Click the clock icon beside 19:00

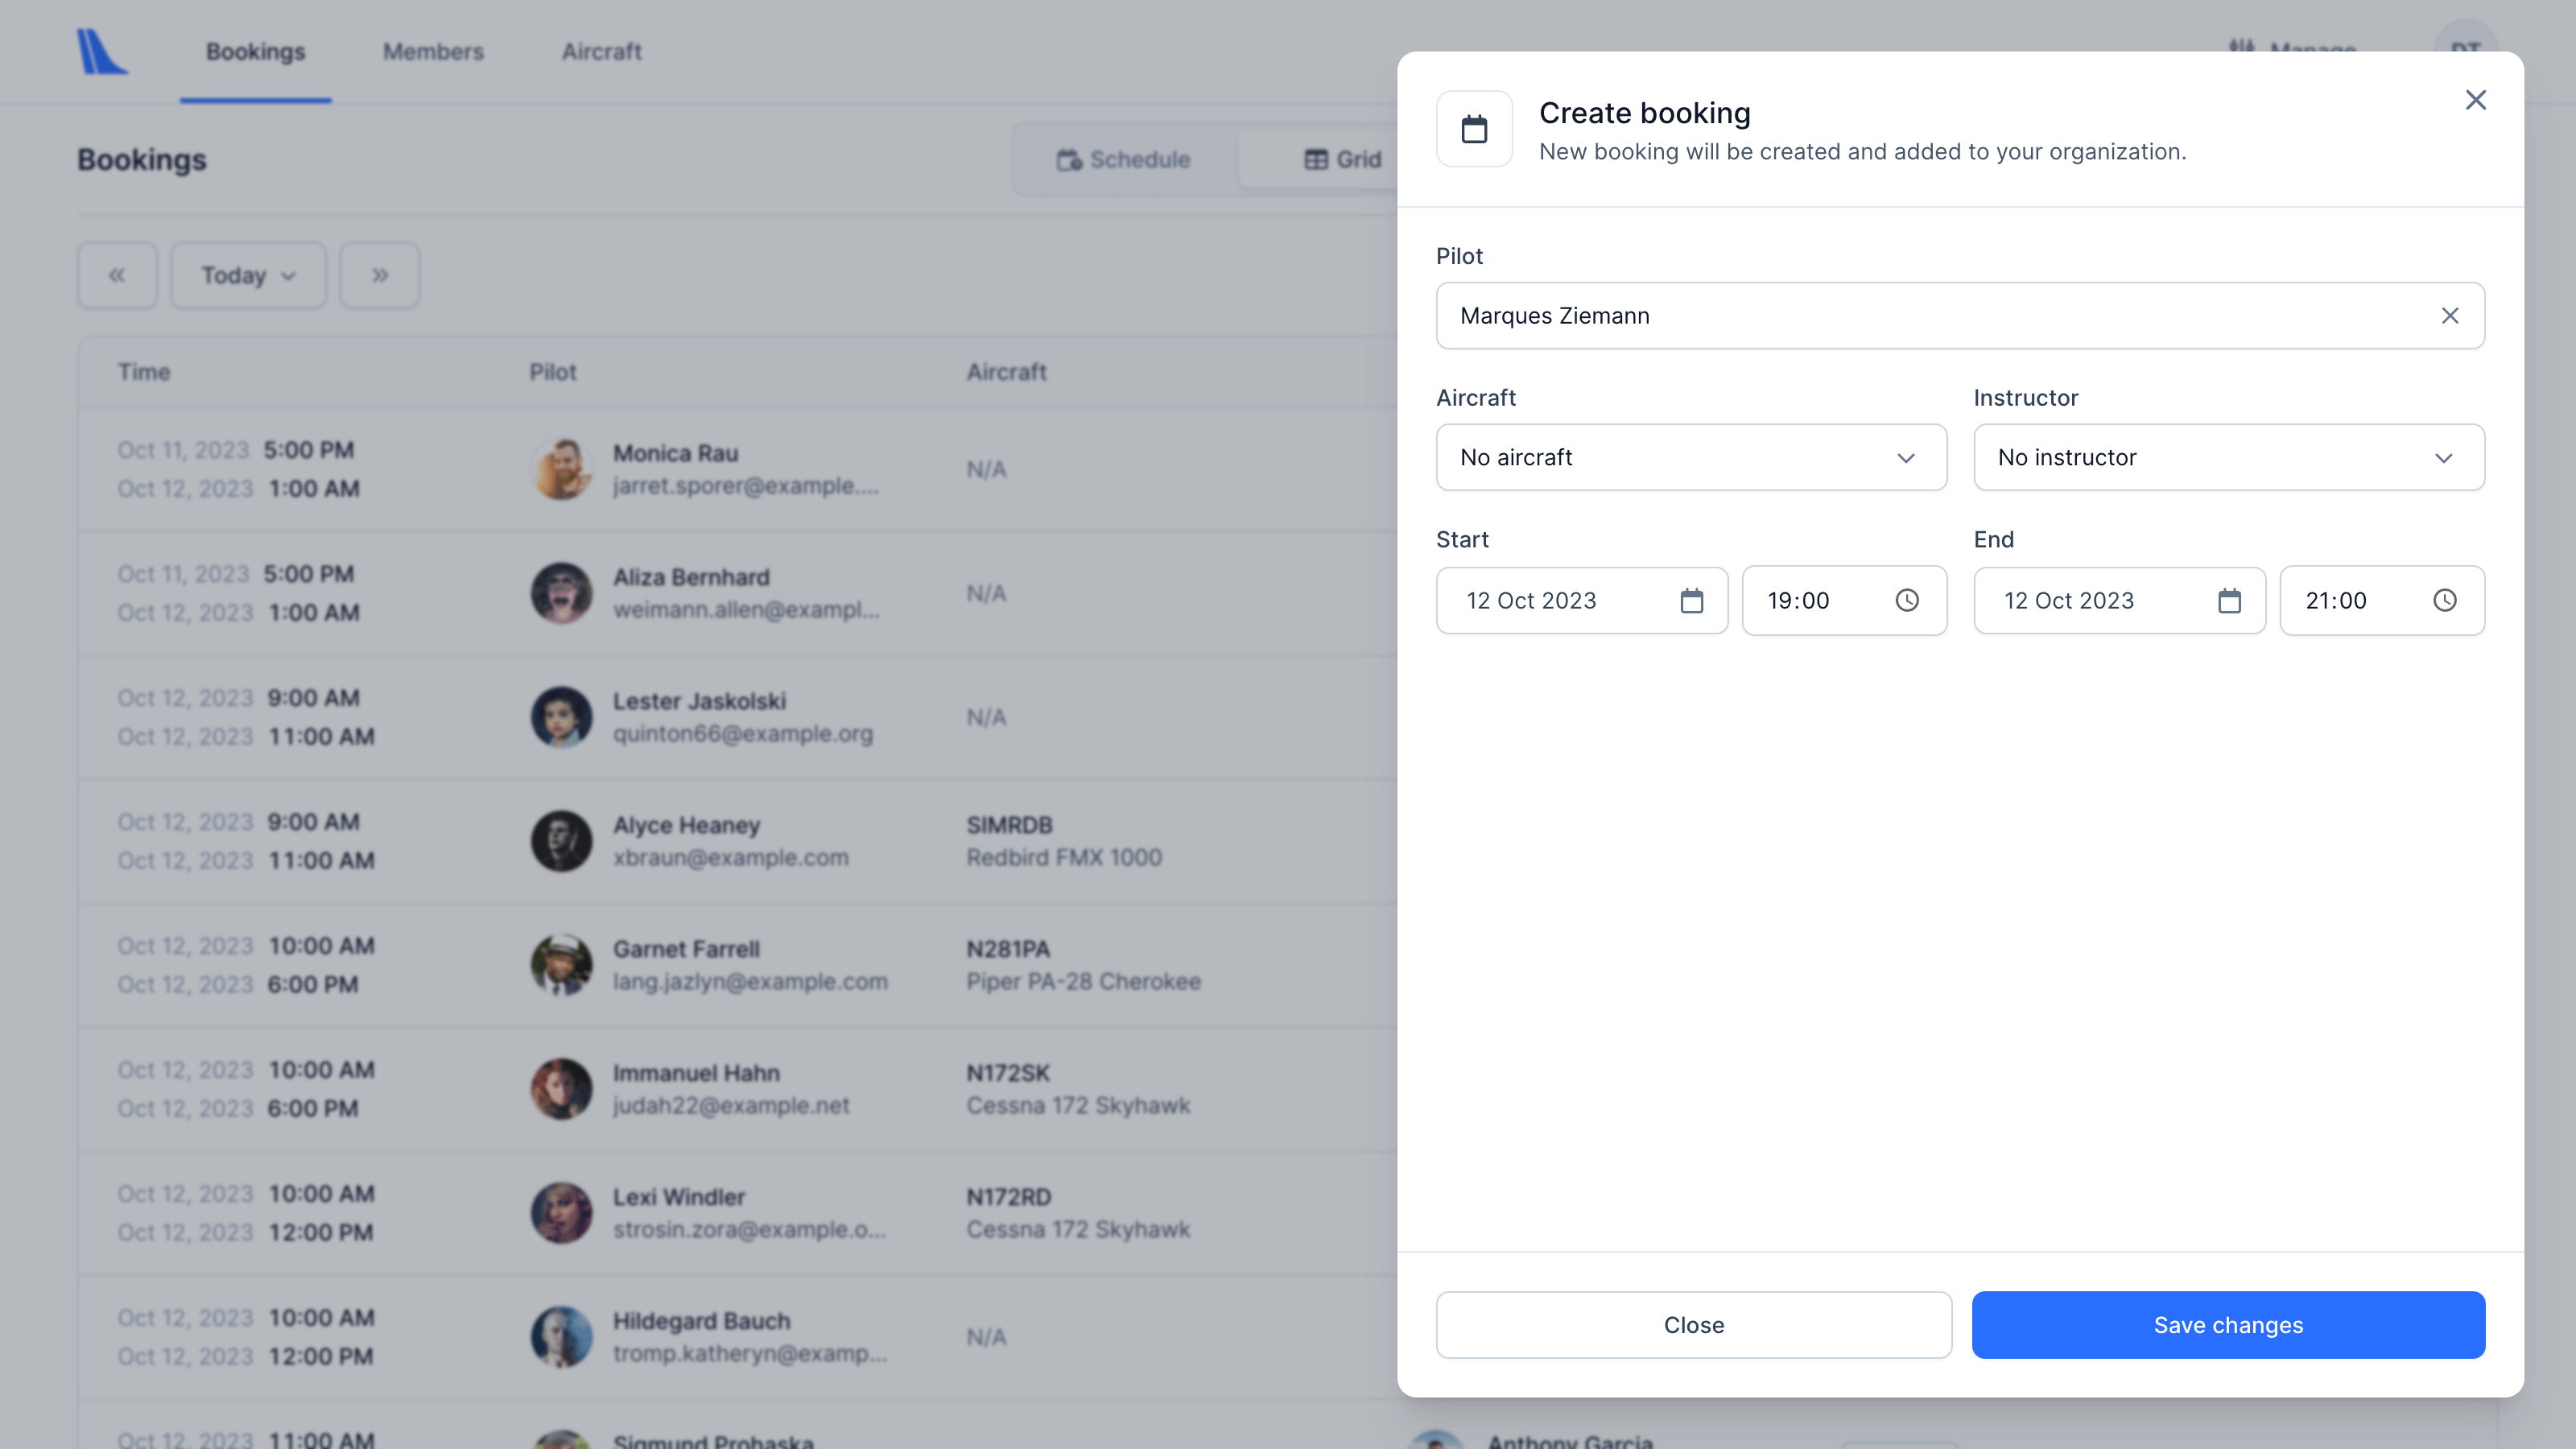click(x=1907, y=600)
